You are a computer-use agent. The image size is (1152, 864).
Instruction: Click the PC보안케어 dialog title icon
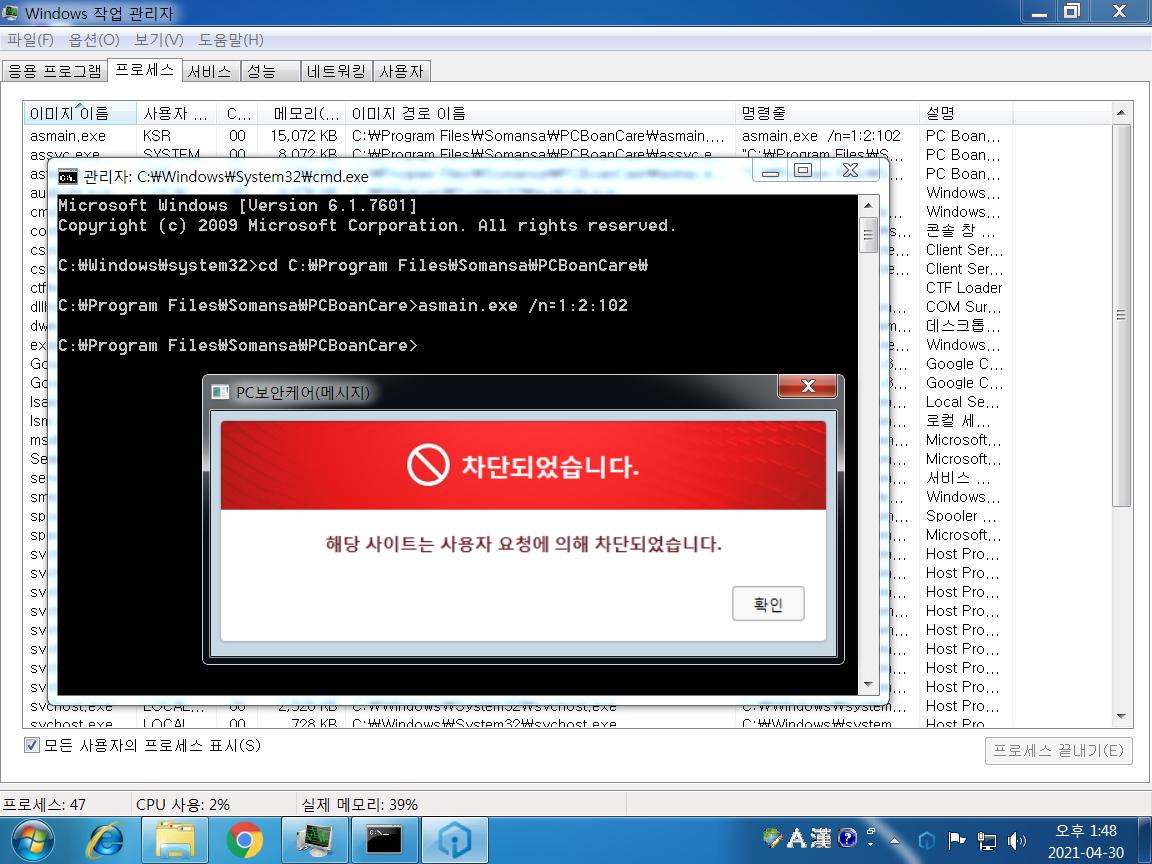[x=220, y=392]
